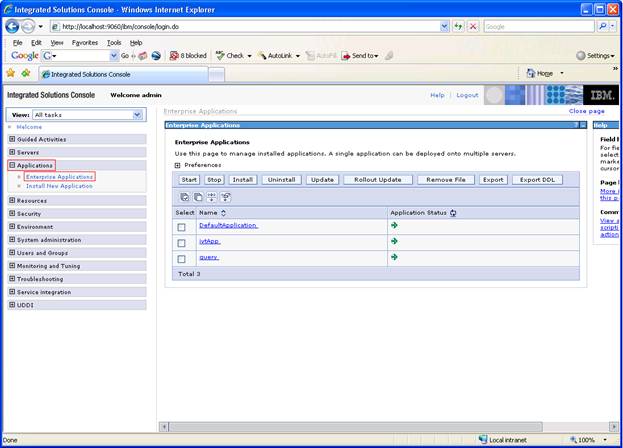The image size is (623, 448).
Task: Collapse the Applications node
Action: tap(12, 165)
